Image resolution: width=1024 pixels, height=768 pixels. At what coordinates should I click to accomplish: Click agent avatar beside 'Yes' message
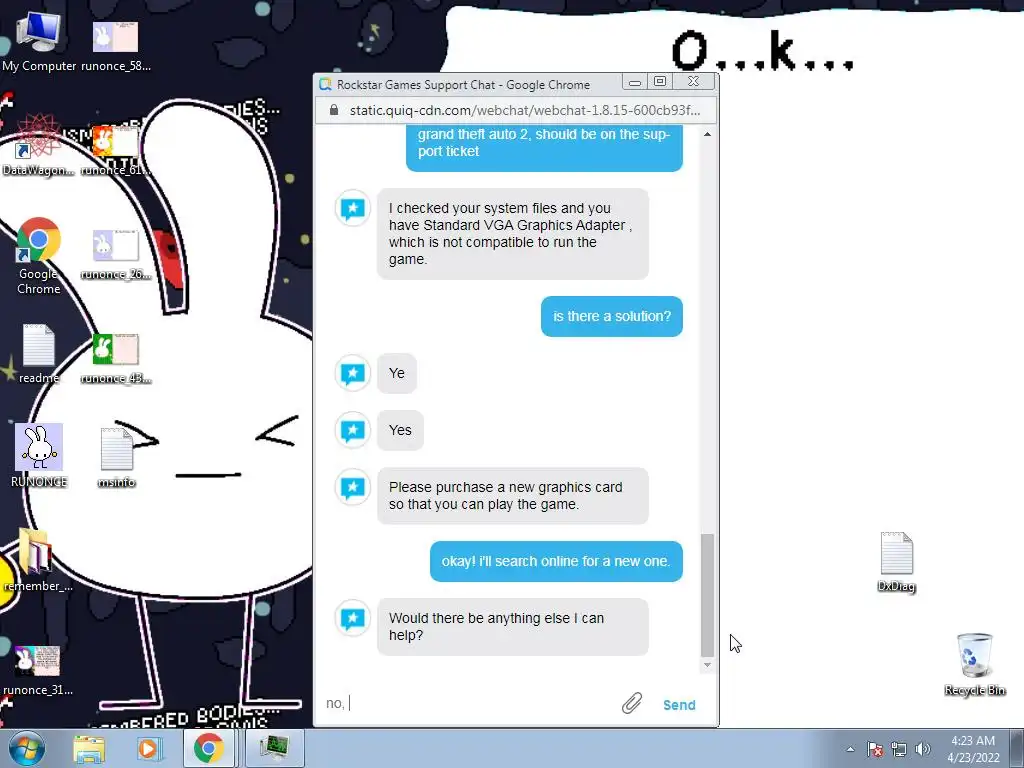pyautogui.click(x=353, y=430)
